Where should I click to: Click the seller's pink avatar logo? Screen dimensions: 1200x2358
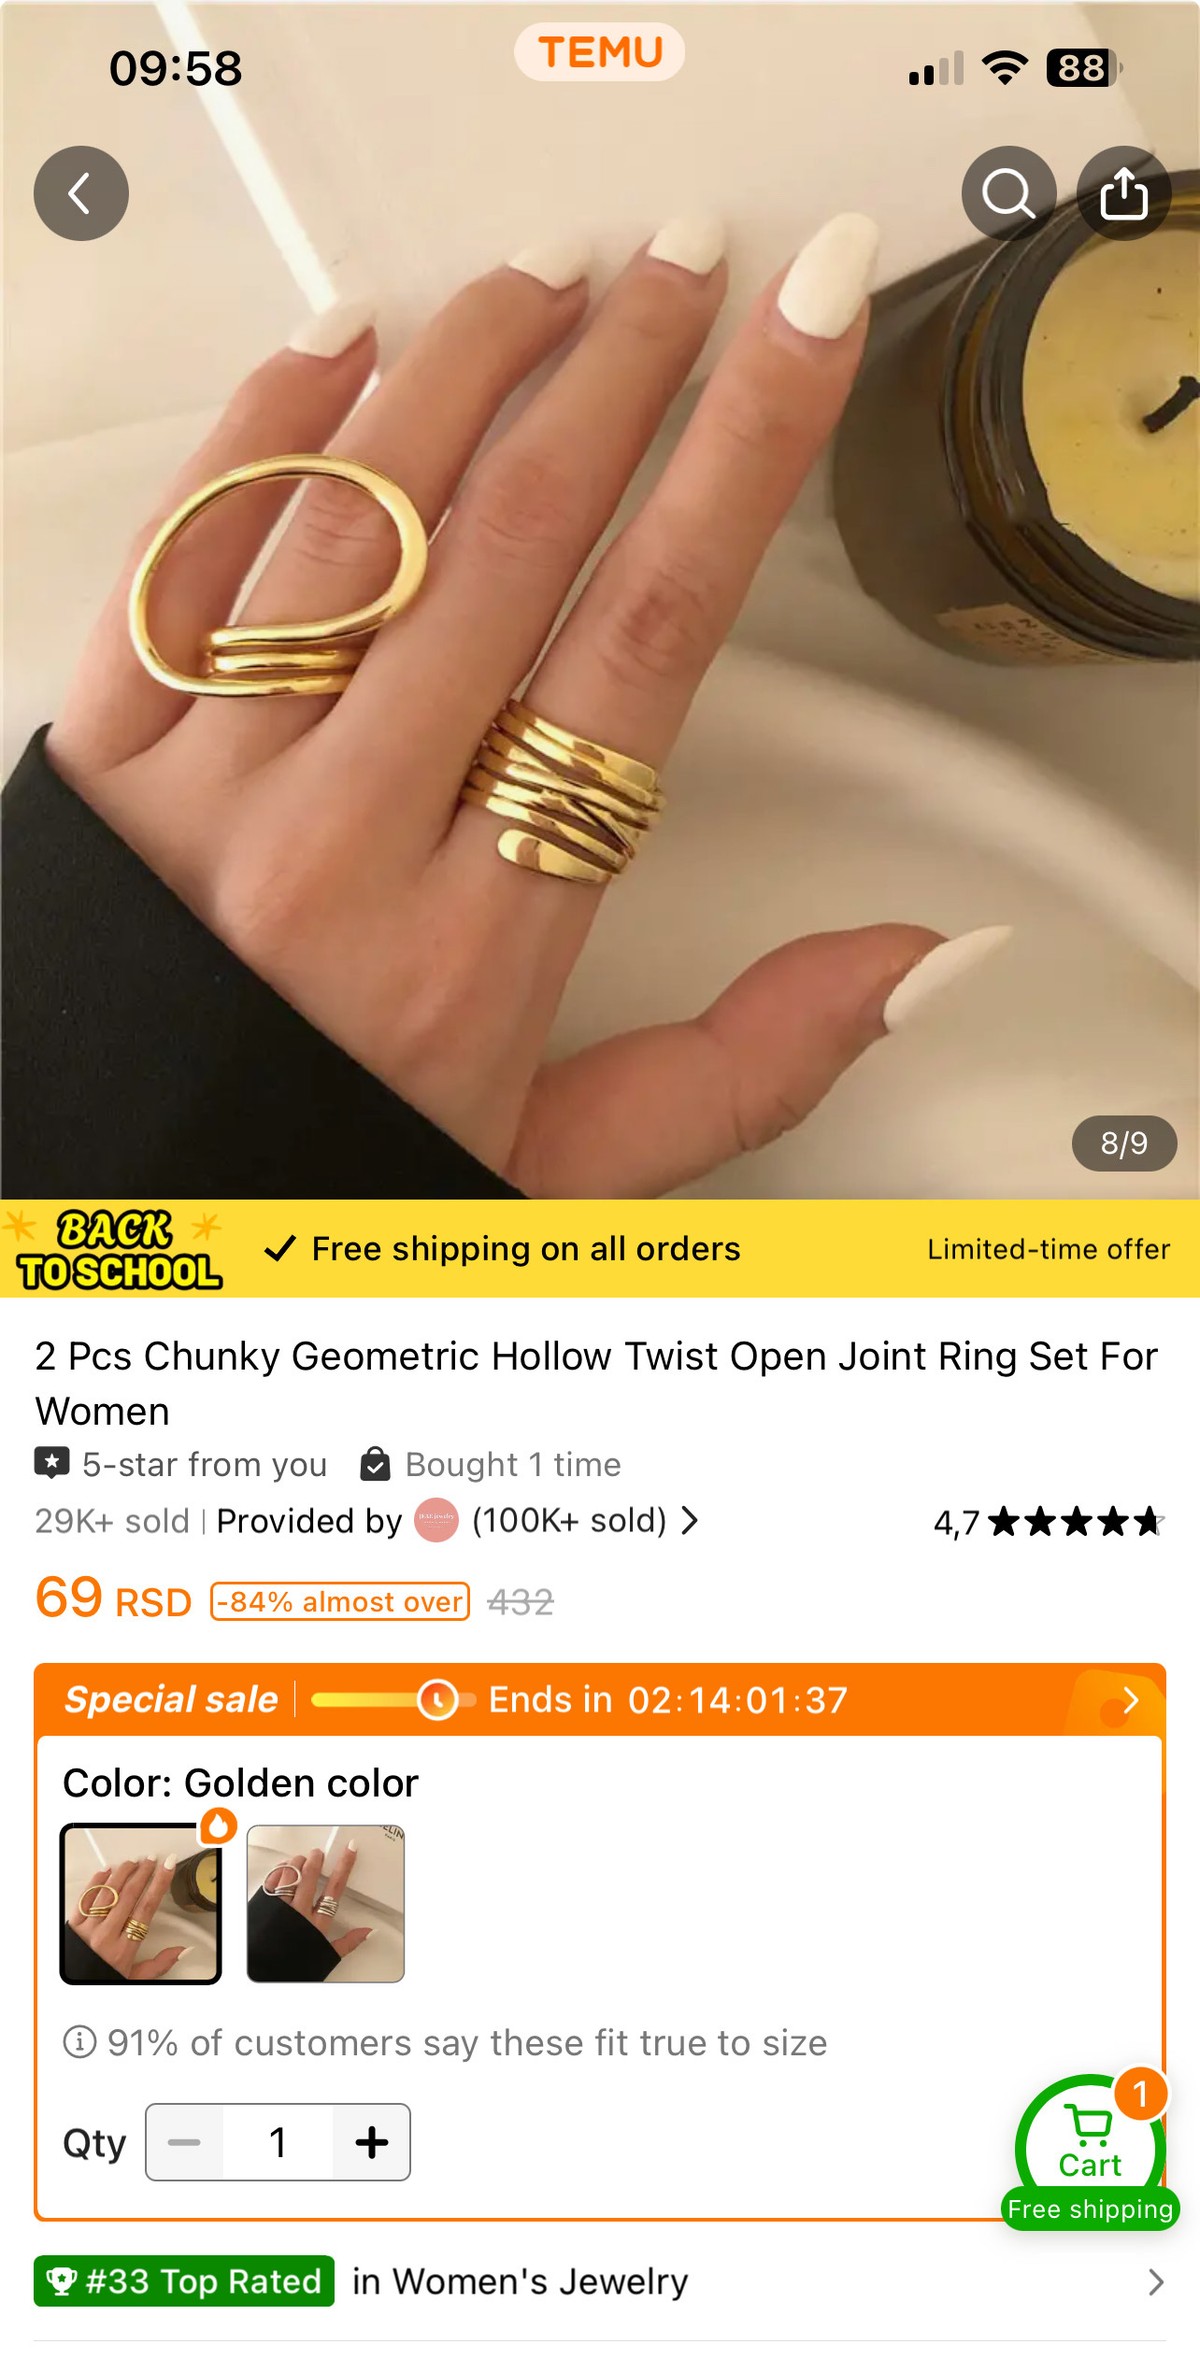tap(436, 1520)
